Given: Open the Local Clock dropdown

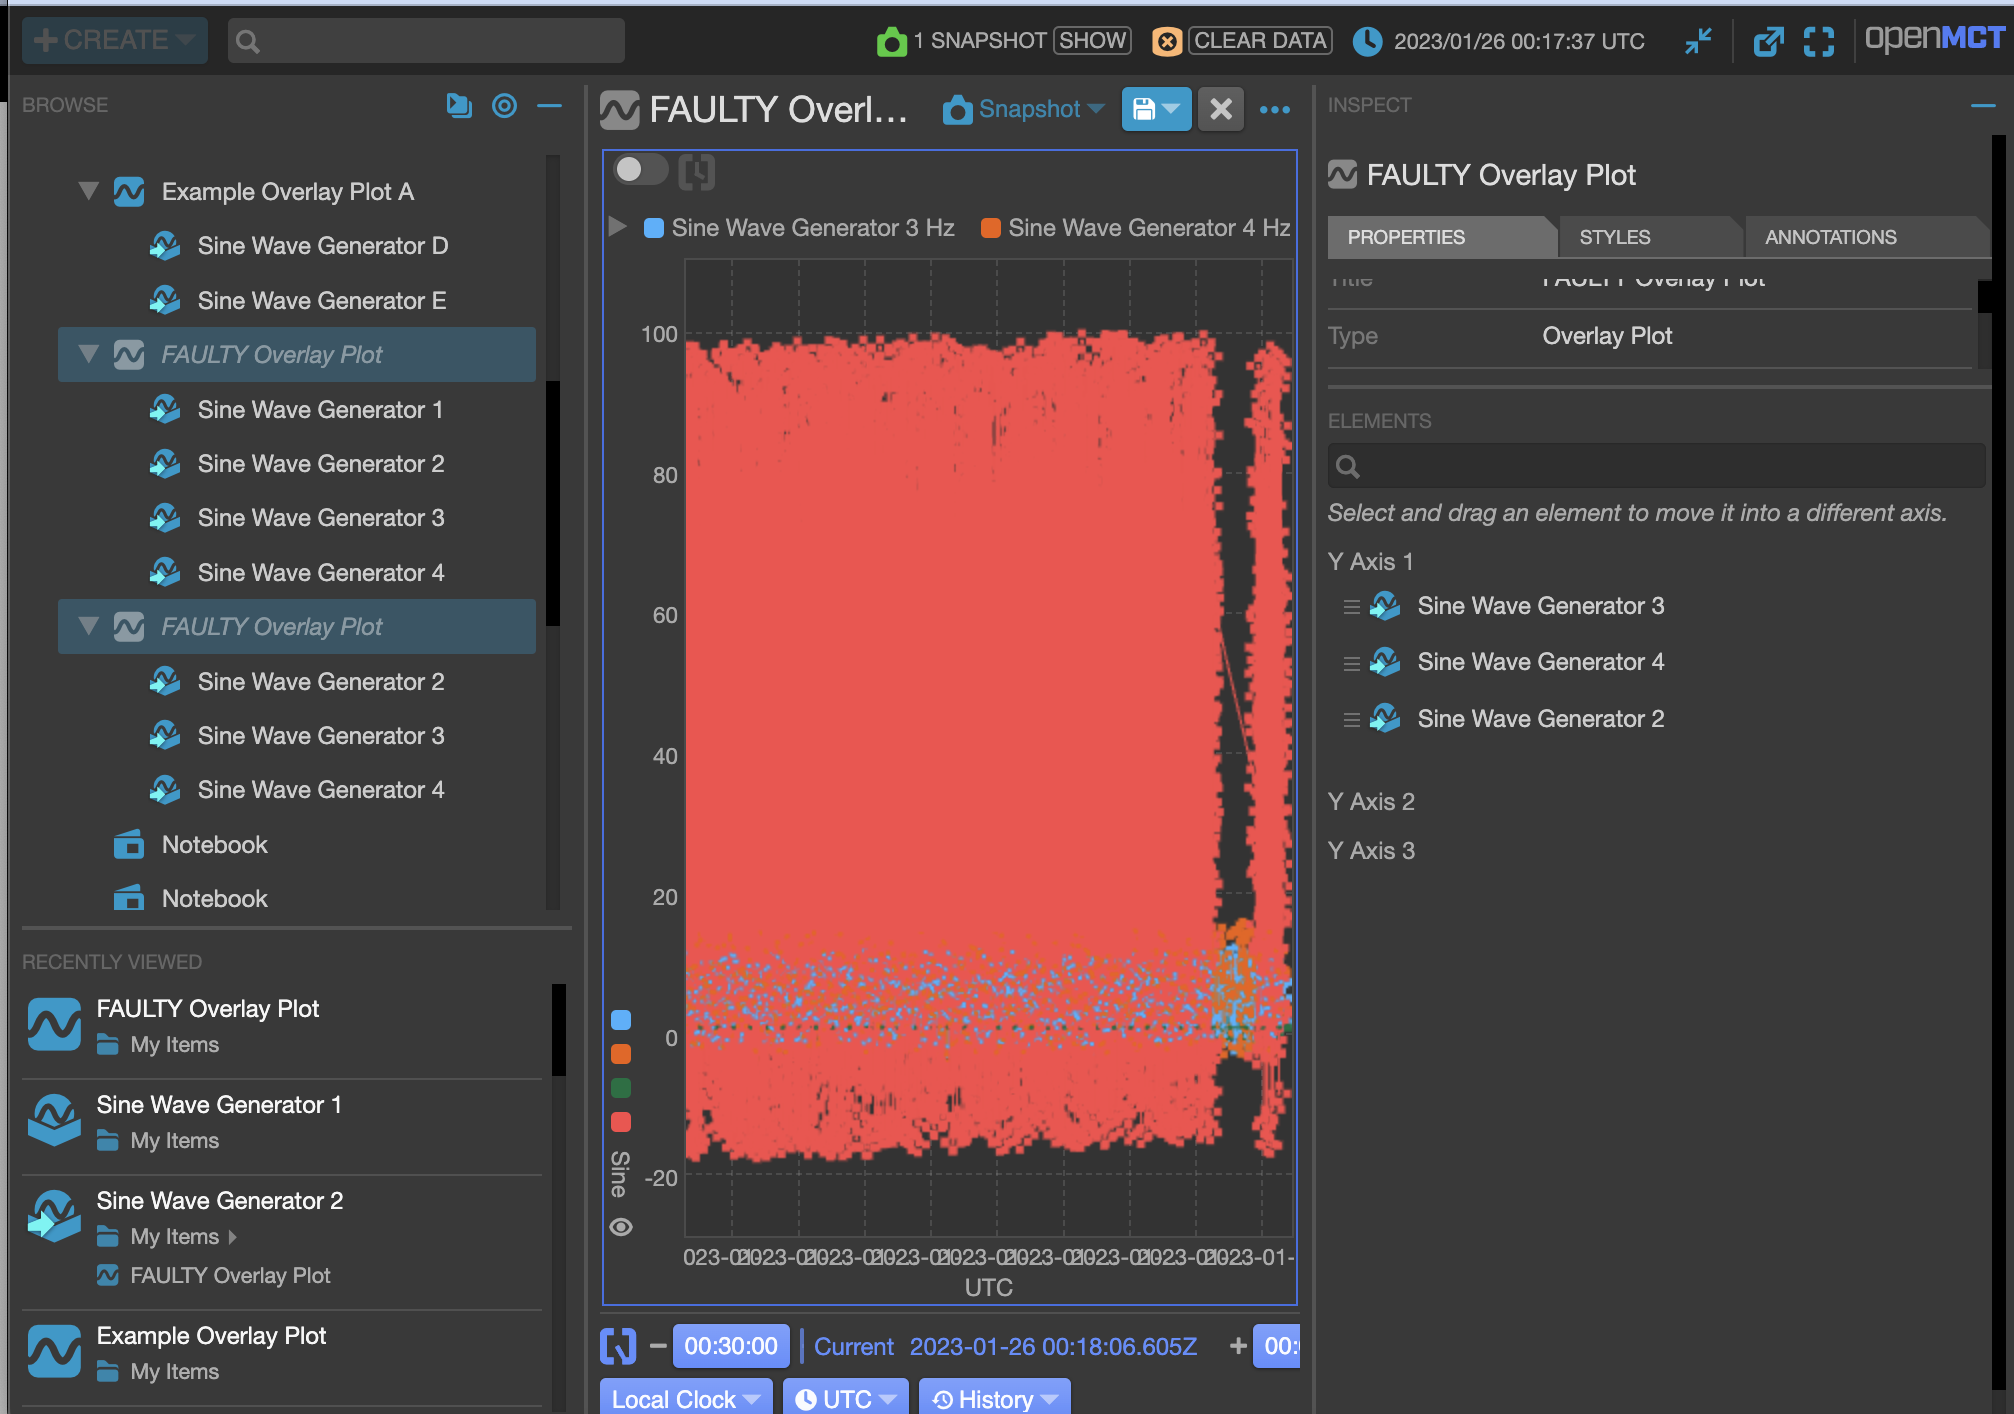Looking at the screenshot, I should tap(686, 1398).
